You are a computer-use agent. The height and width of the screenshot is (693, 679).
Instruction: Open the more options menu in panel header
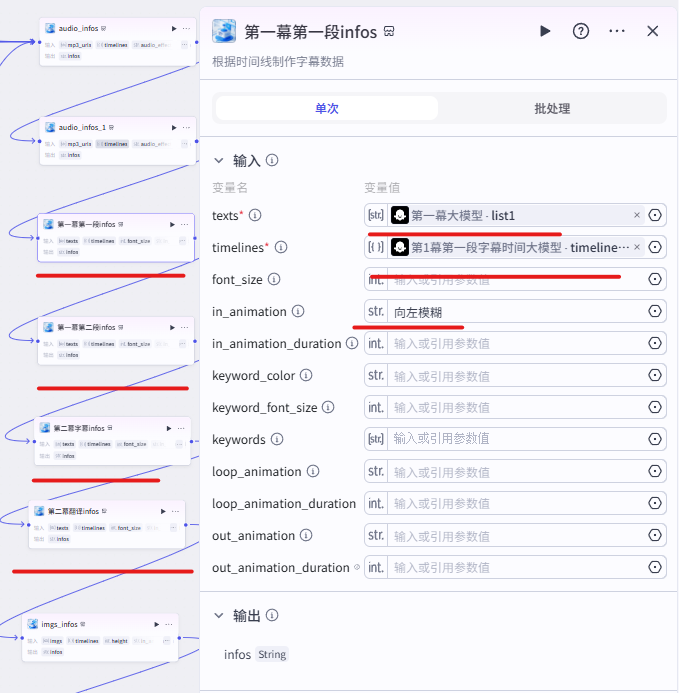(617, 31)
